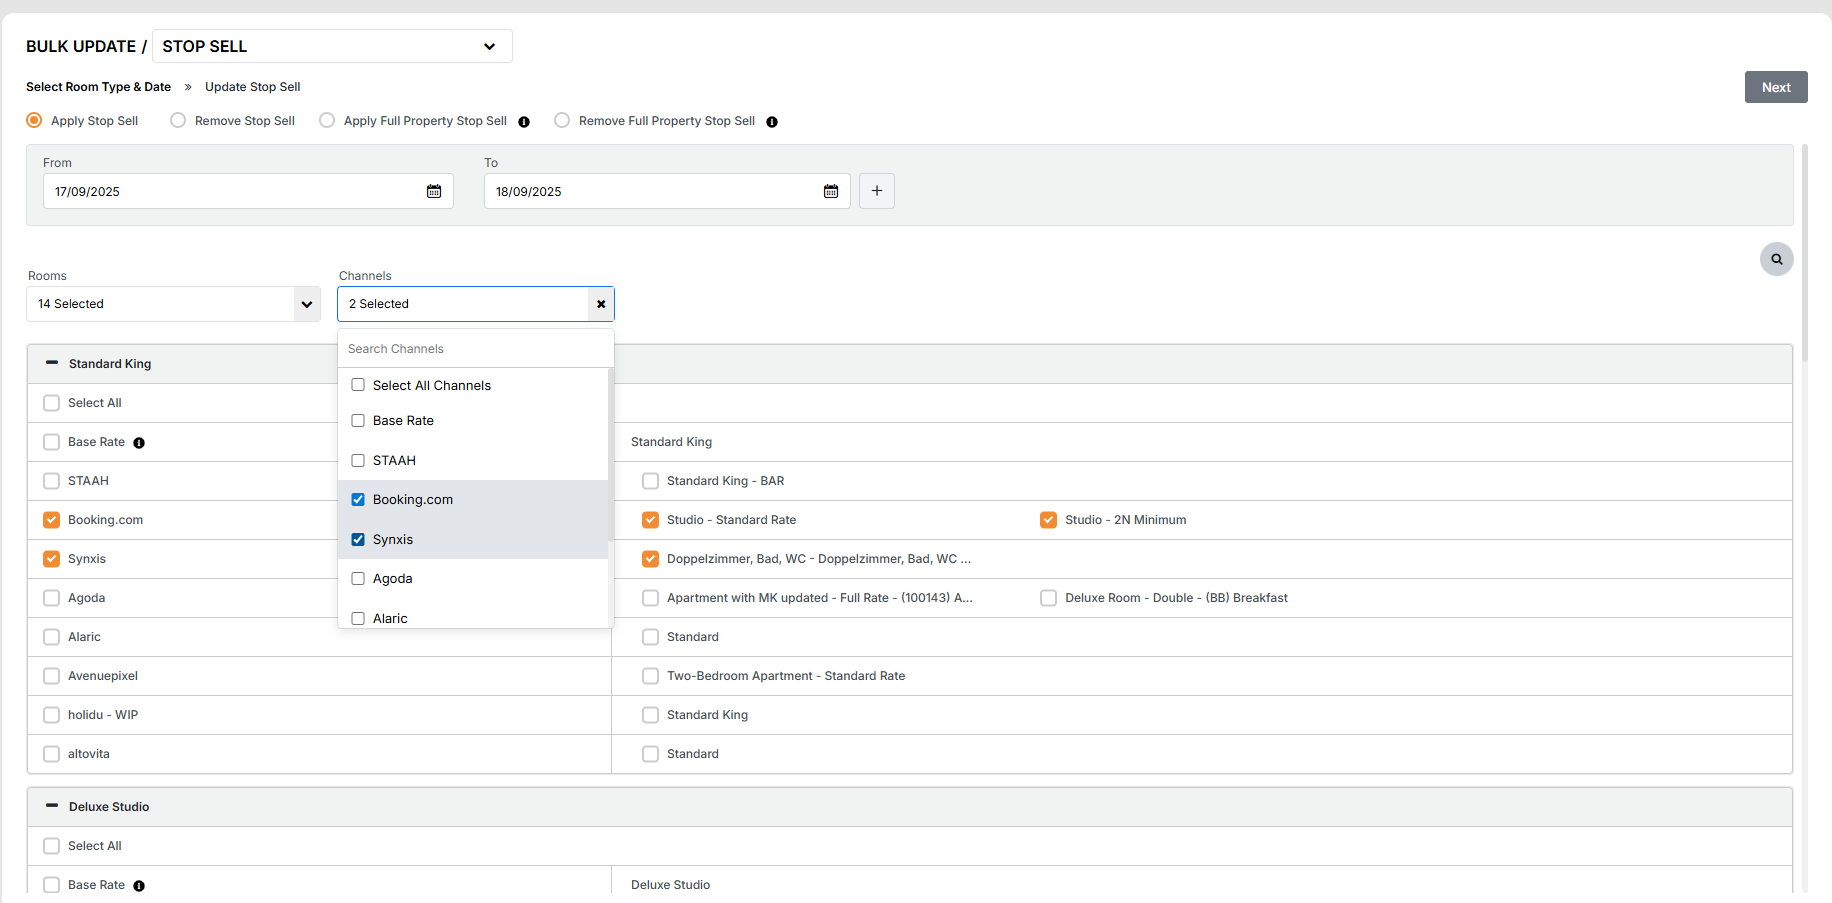
Task: Clear channels selection with the X icon
Action: [601, 304]
